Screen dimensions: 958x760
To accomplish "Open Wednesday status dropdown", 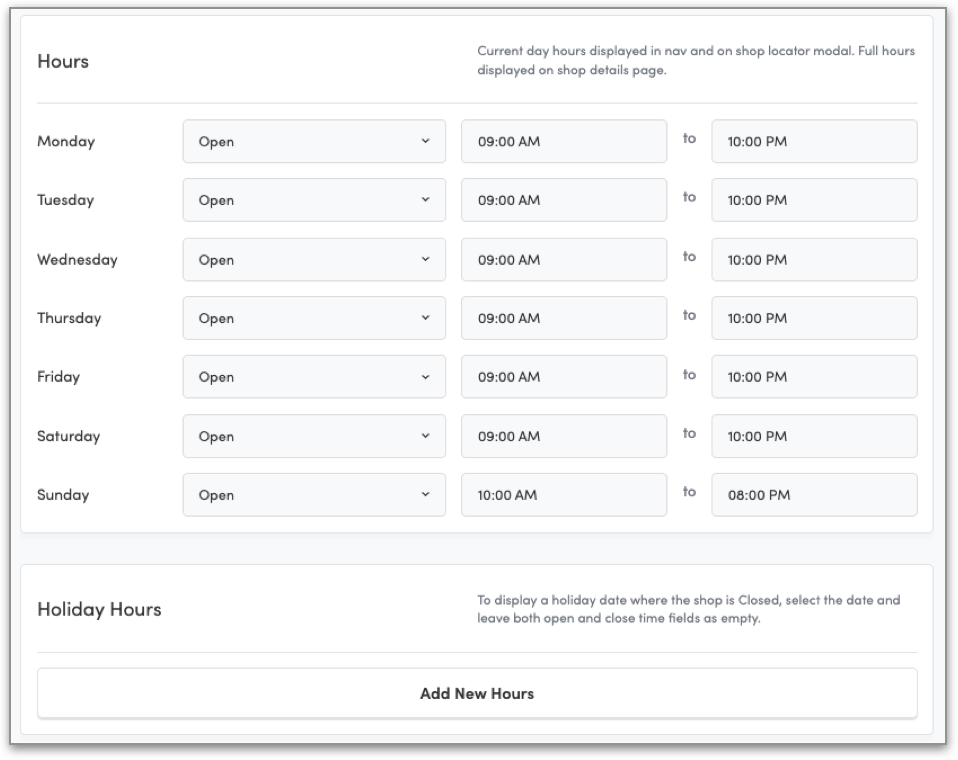I will pos(314,259).
